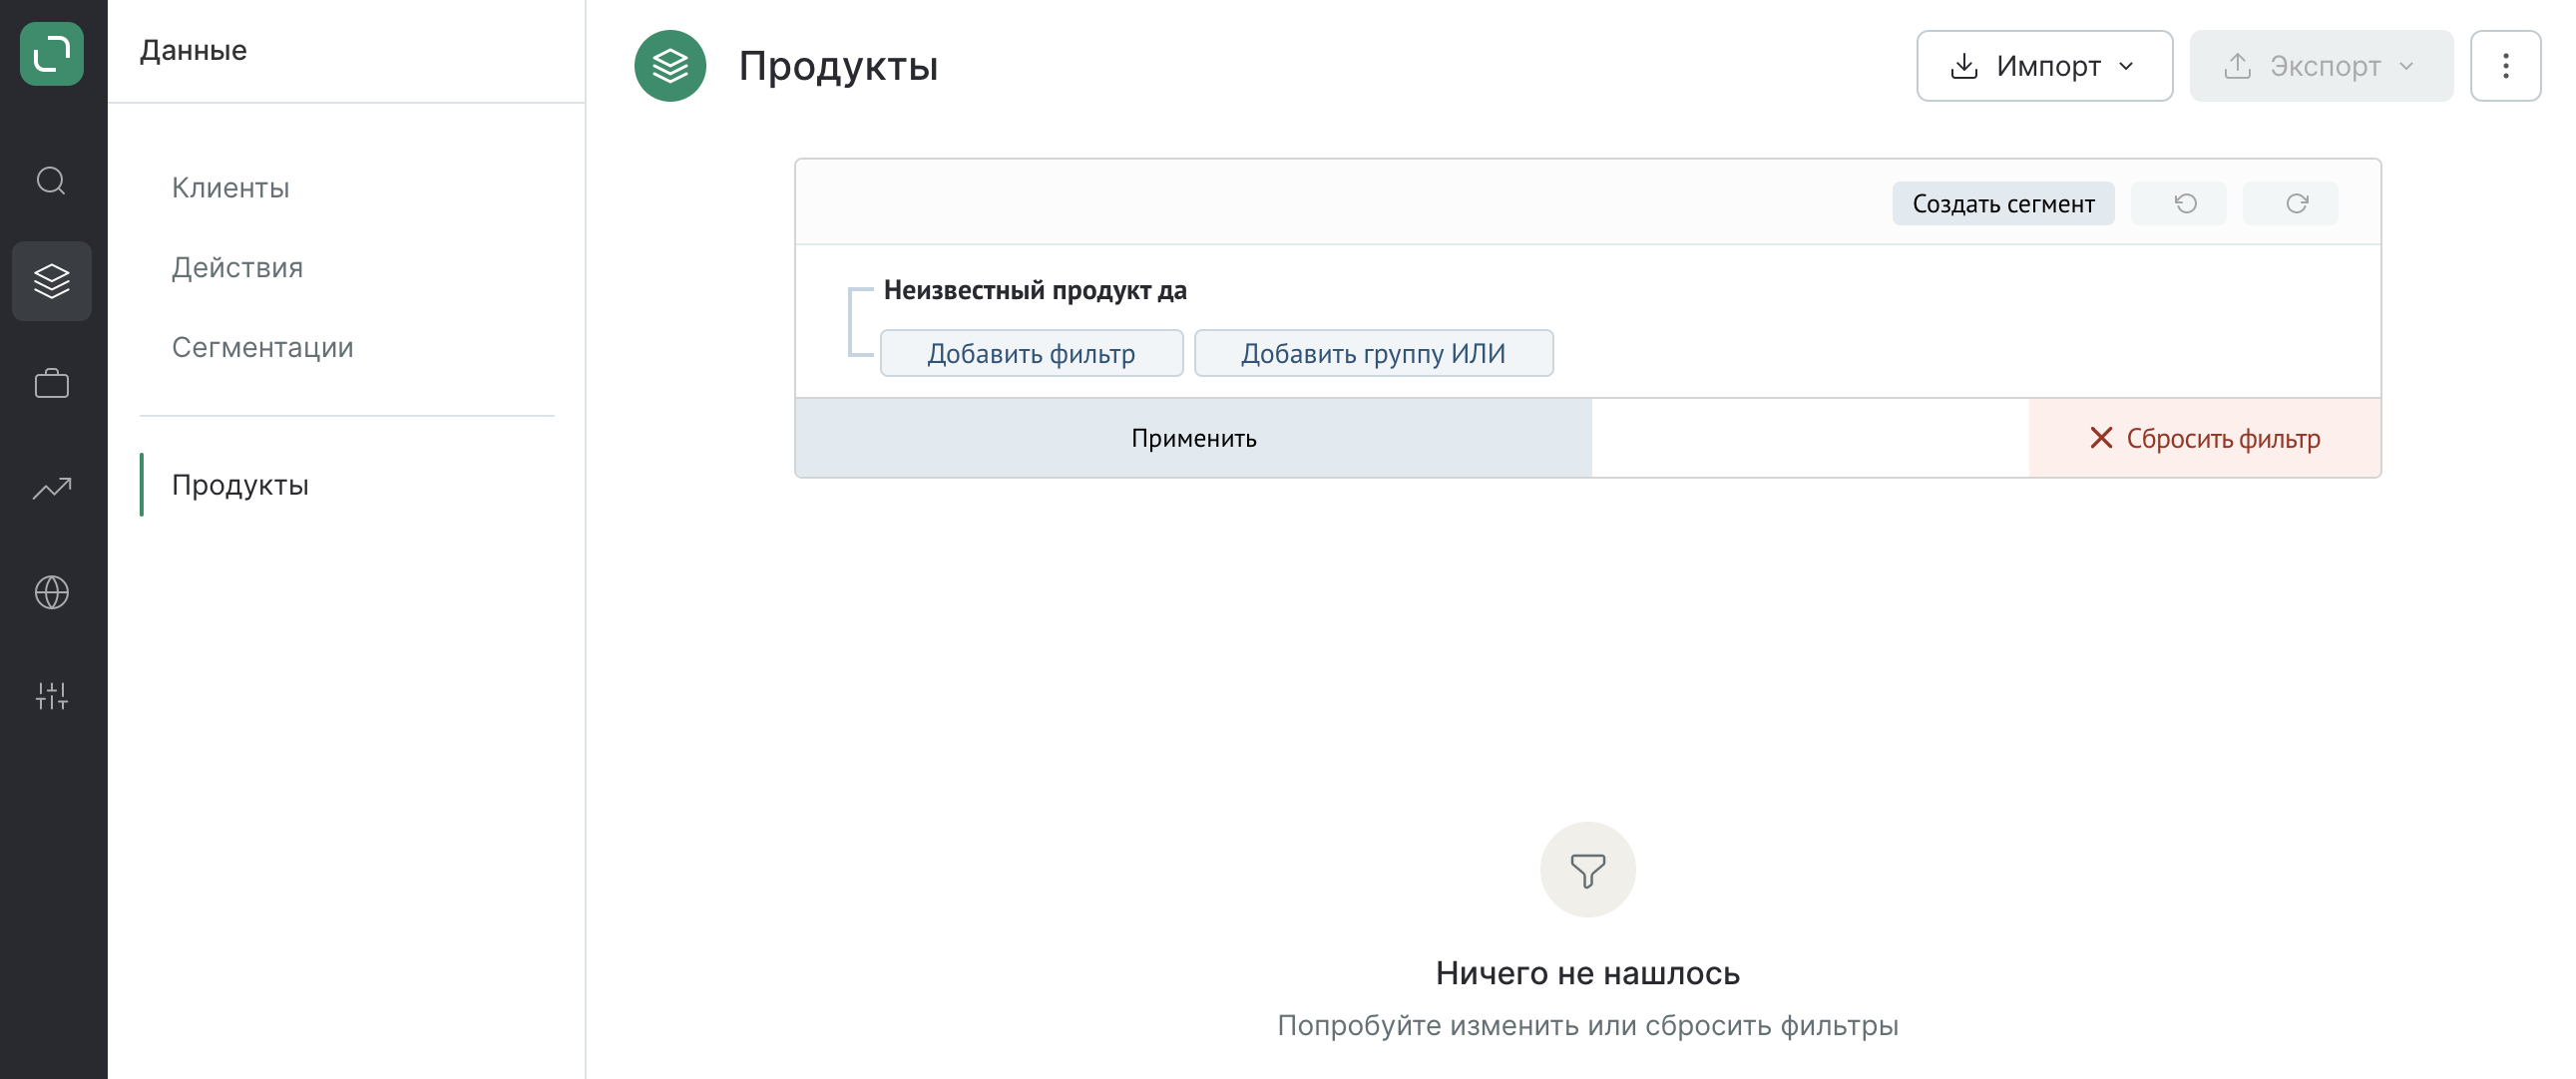Click the Продукты page title
2576x1079 pixels.
838,67
